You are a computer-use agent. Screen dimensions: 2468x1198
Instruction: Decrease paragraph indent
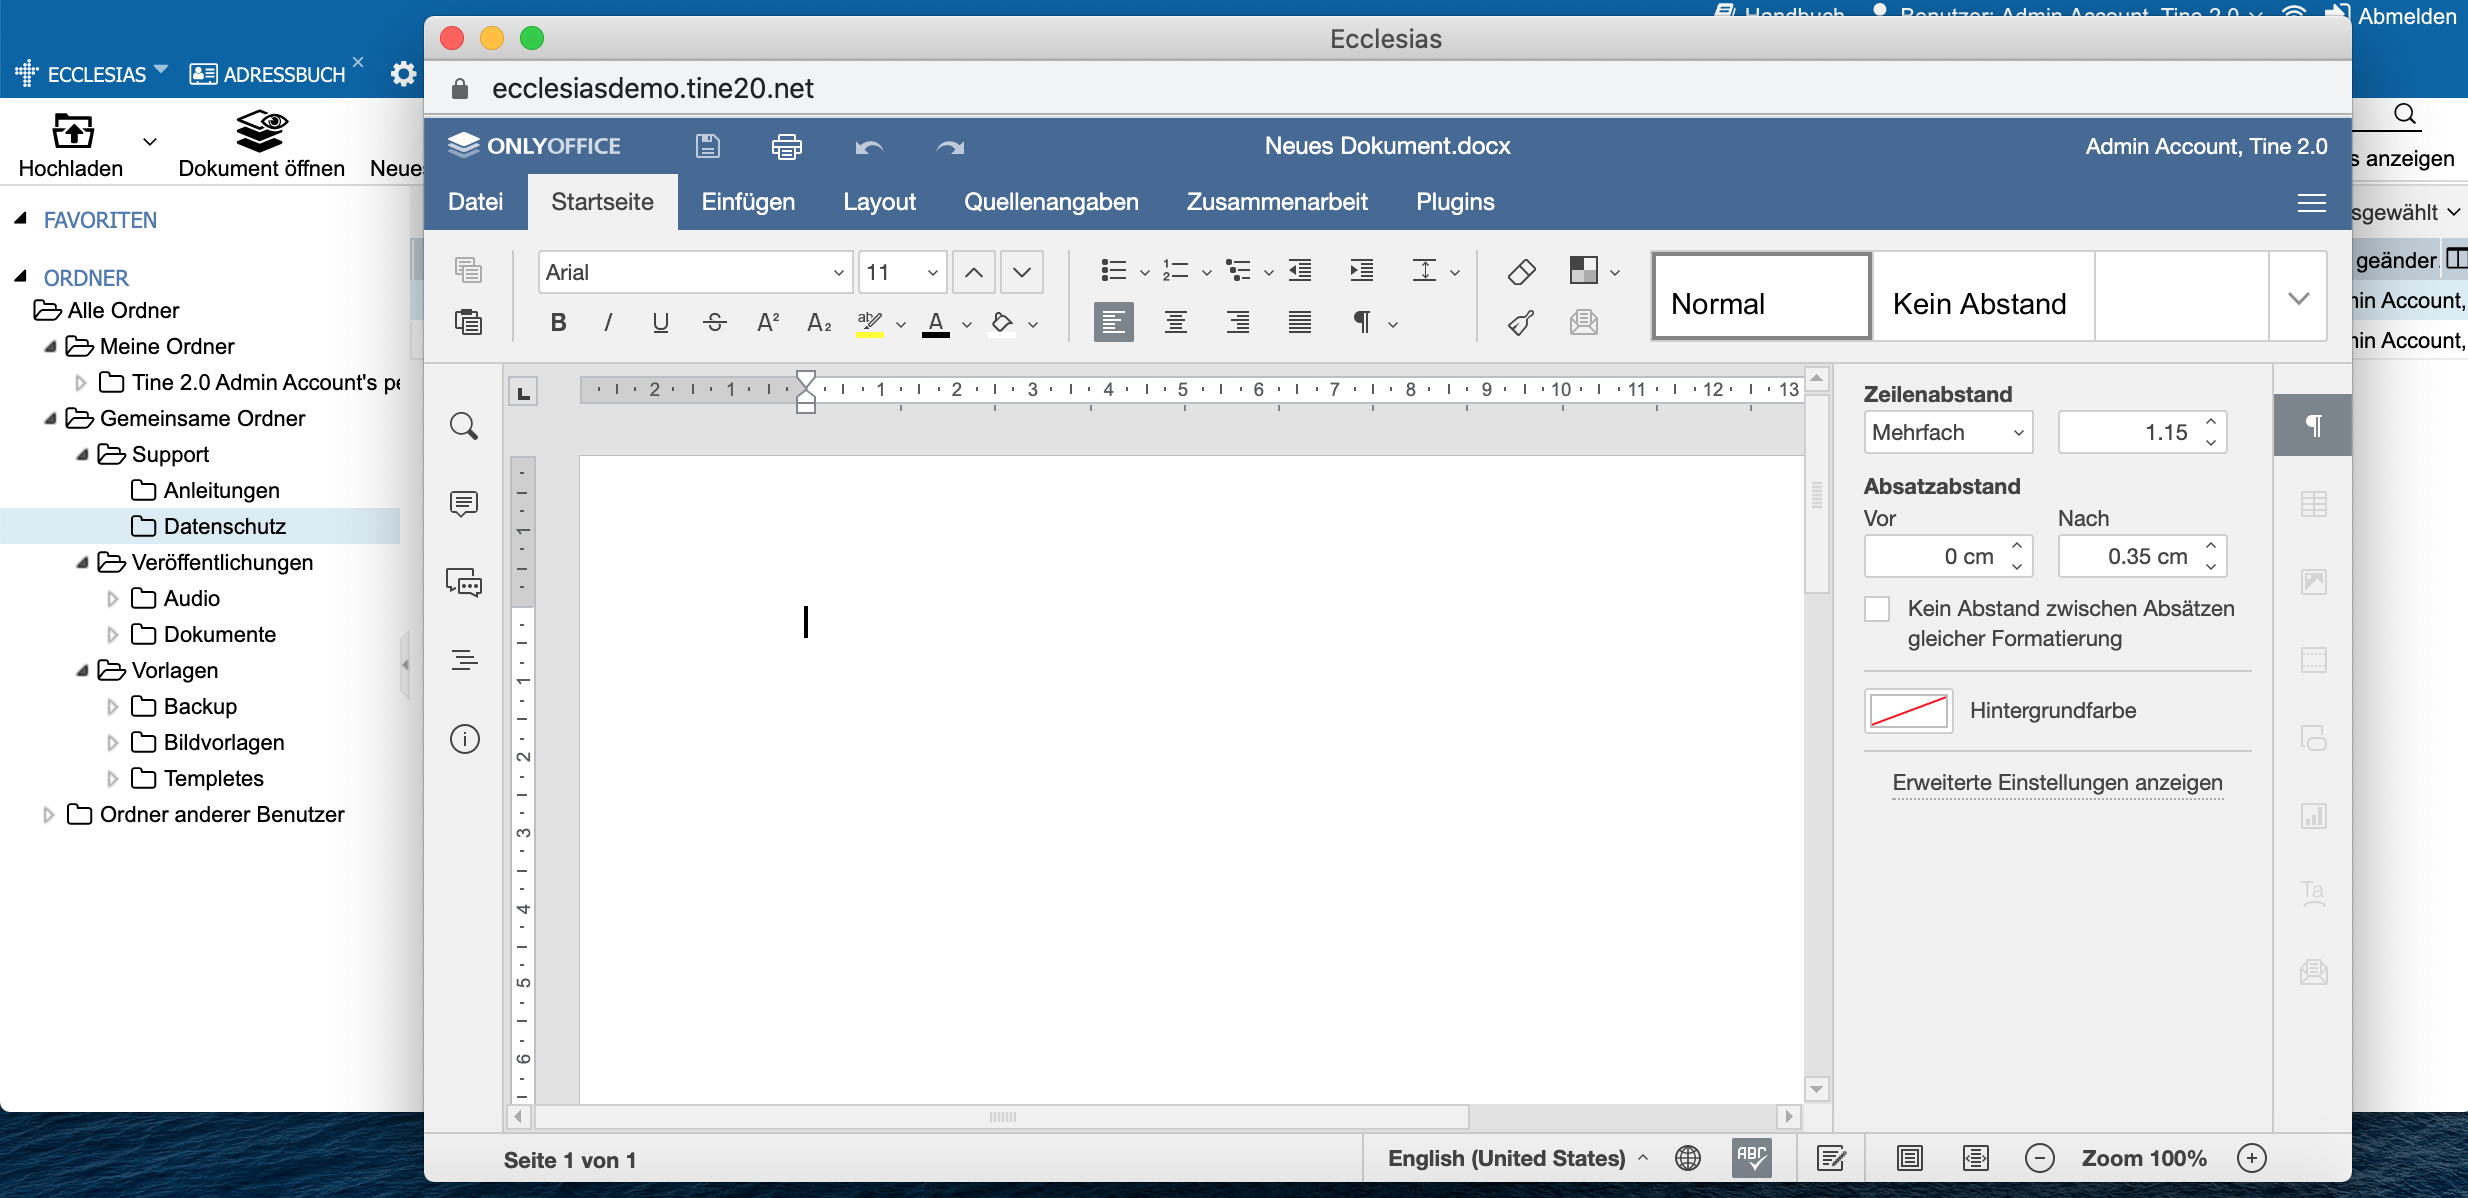1300,270
